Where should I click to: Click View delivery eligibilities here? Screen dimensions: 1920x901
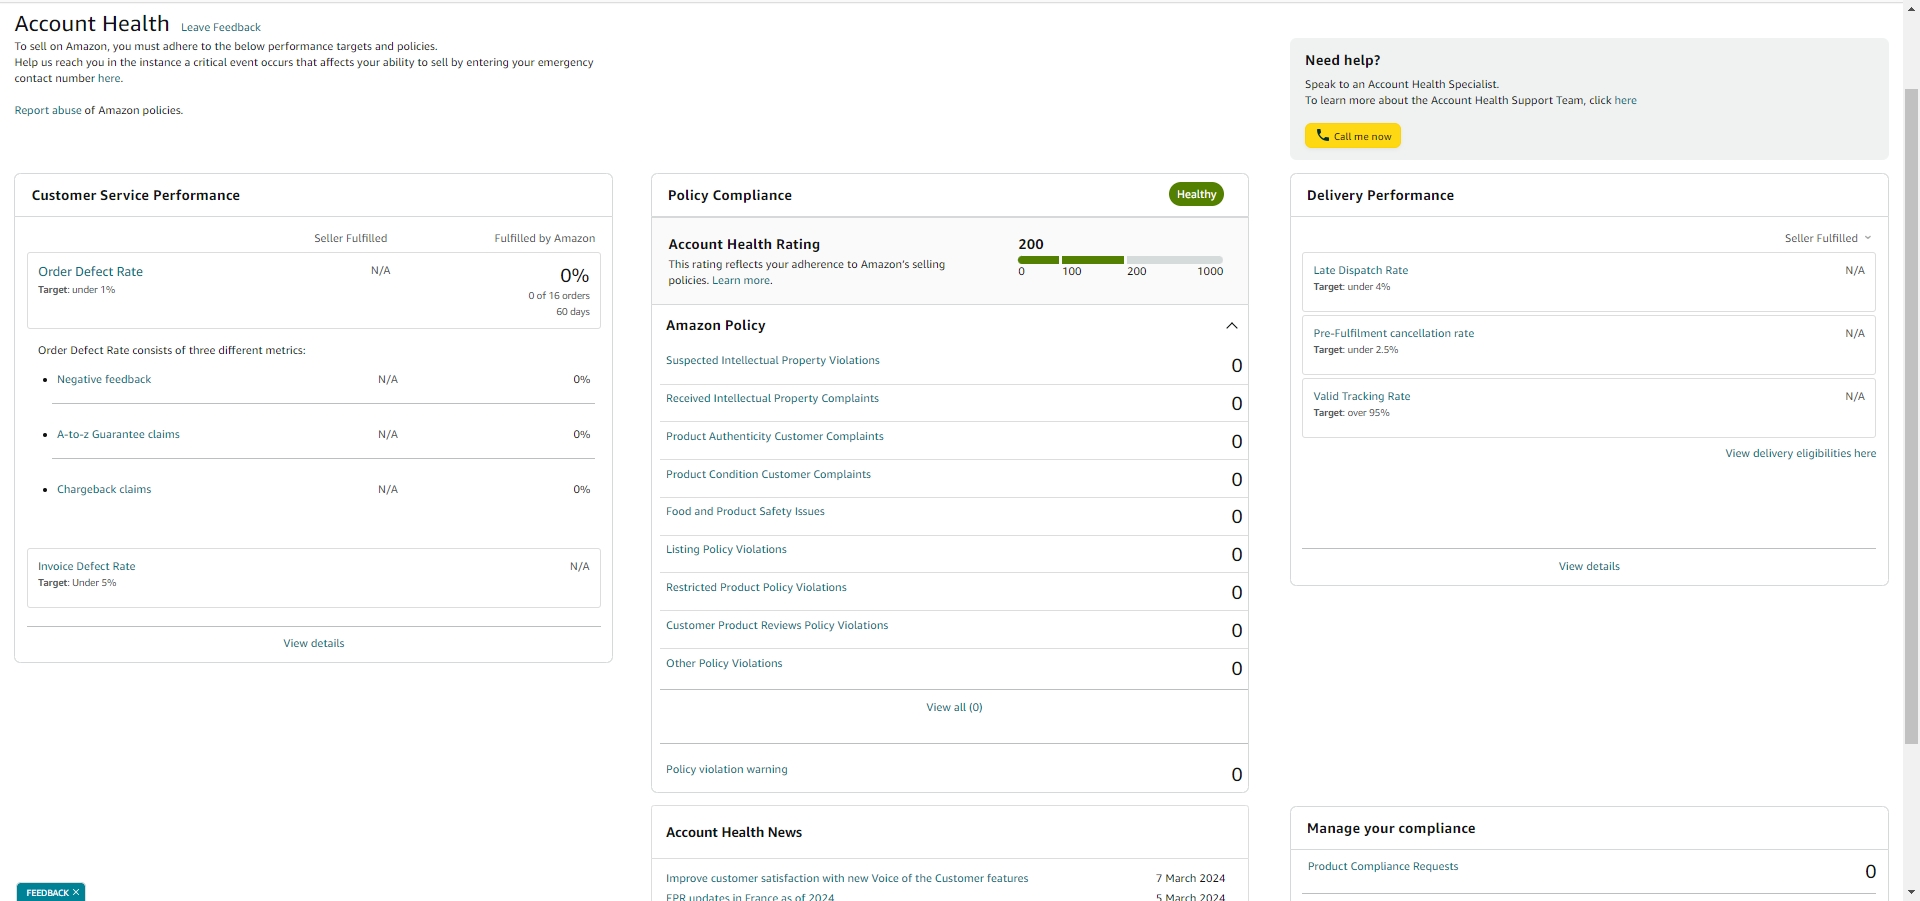tap(1800, 453)
